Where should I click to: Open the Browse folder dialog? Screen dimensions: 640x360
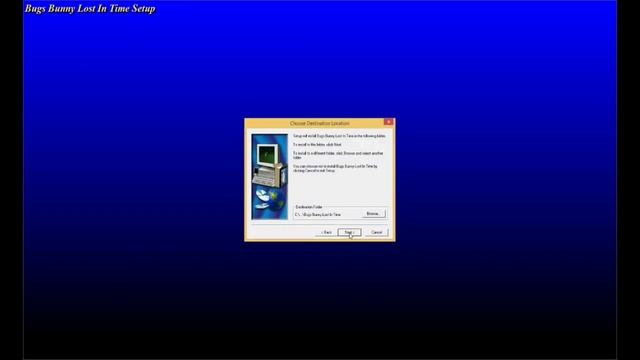373,213
